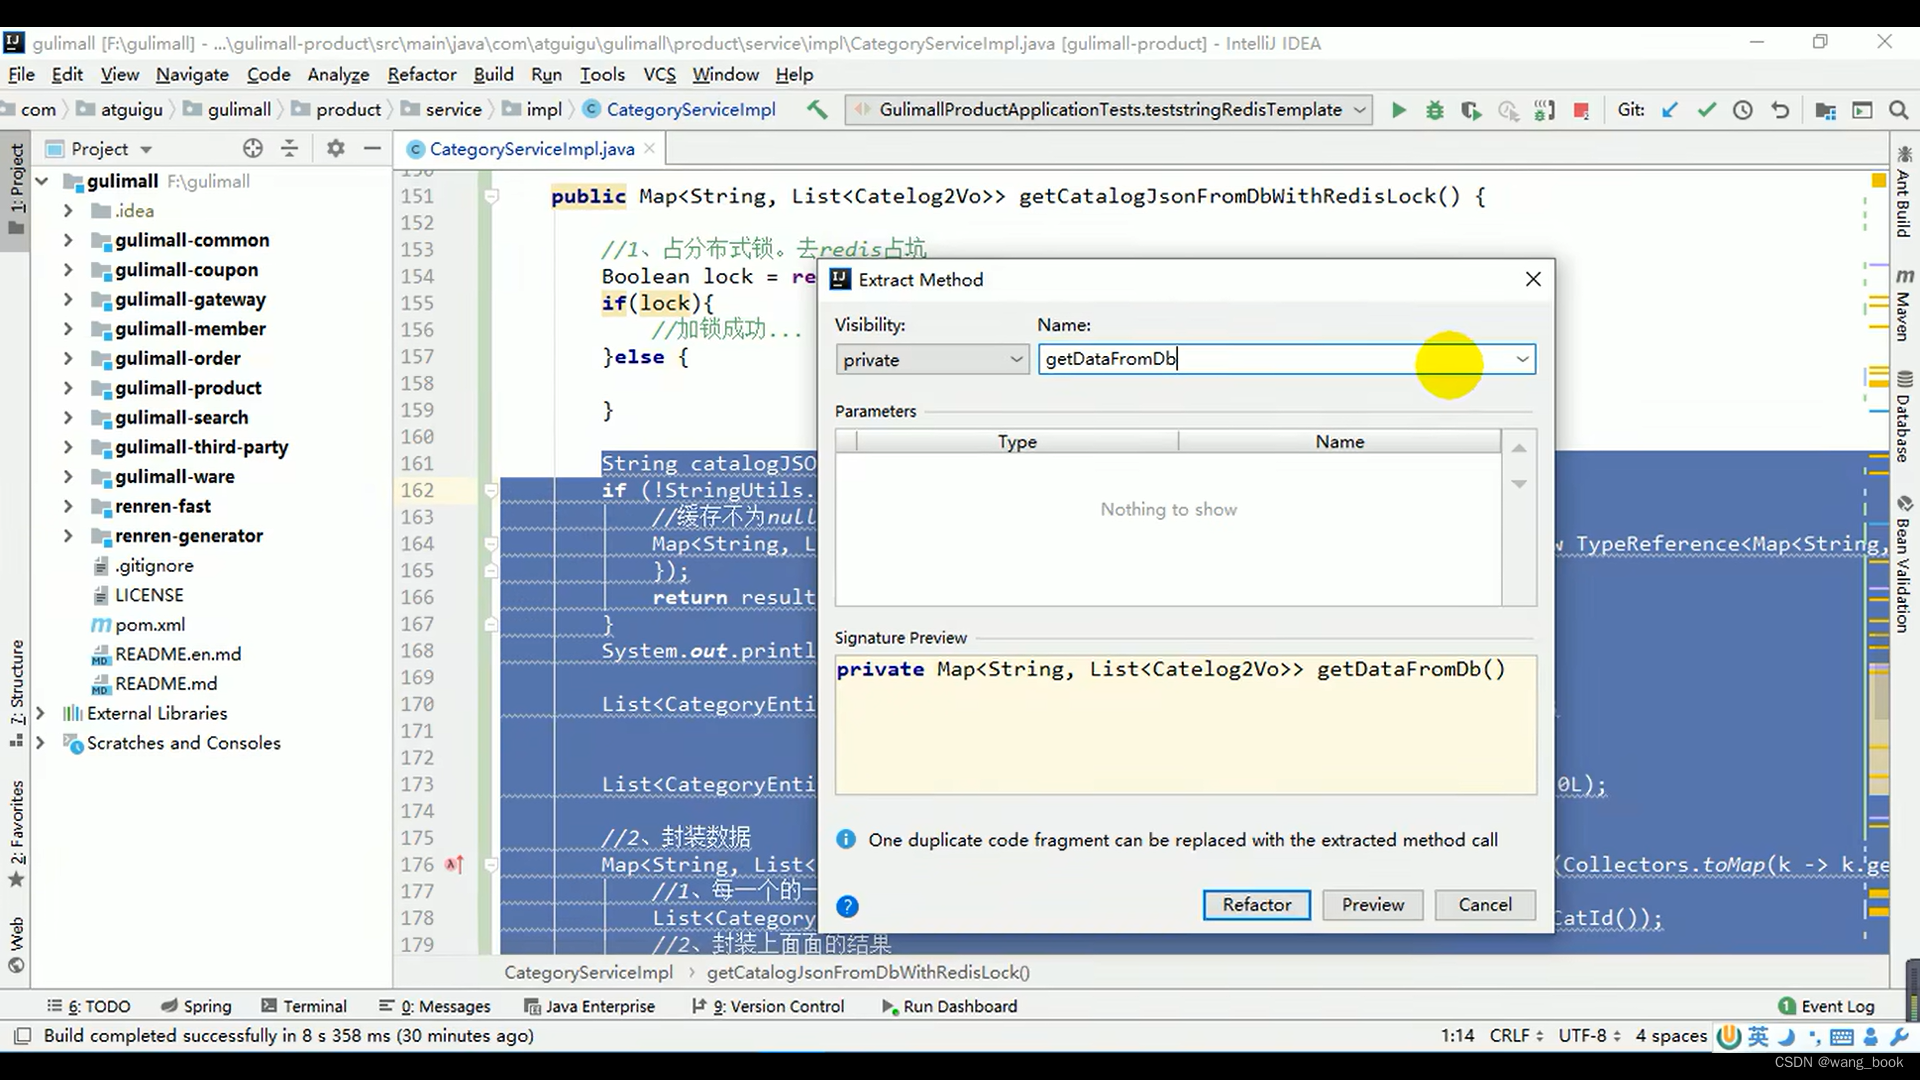Show Git history with the clock icon
This screenshot has height=1080, width=1920.
1743,110
